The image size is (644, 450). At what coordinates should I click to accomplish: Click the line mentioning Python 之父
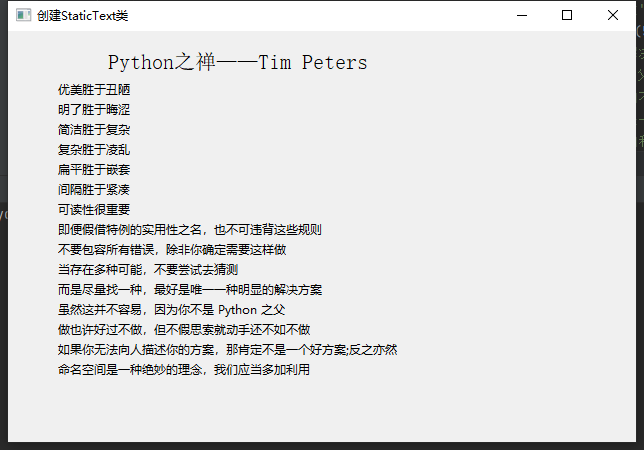coord(172,310)
